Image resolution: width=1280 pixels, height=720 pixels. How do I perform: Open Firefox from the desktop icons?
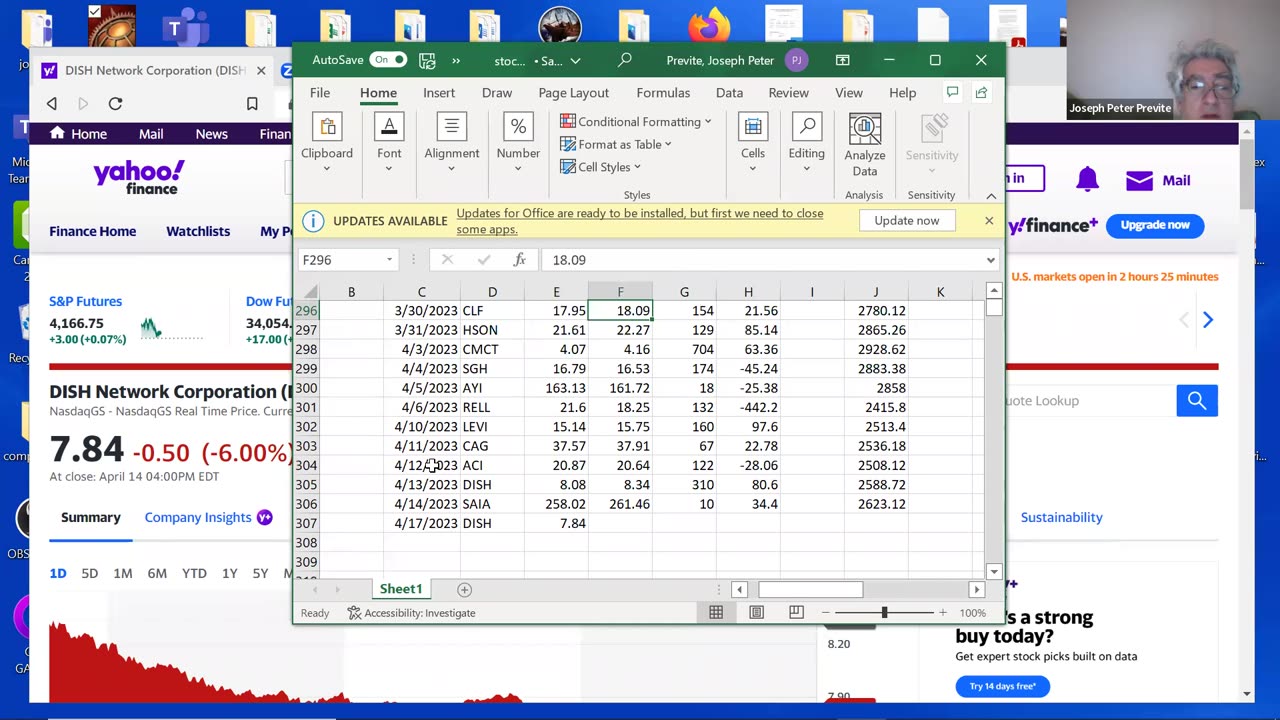709,25
